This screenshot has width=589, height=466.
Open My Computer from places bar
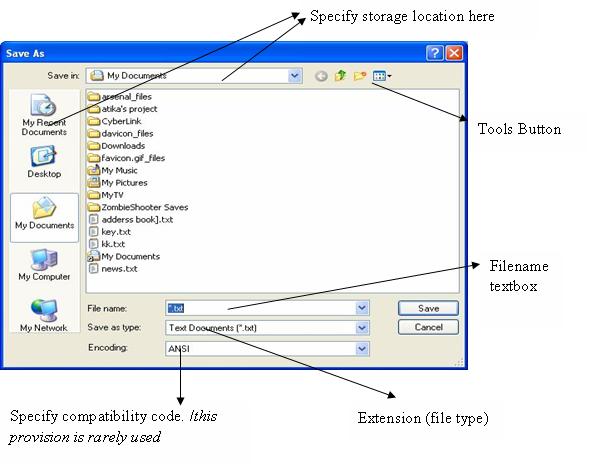point(44,265)
